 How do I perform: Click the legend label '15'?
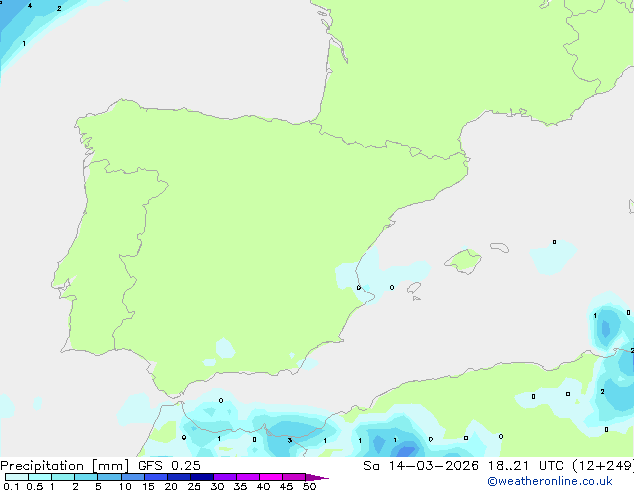148,486
